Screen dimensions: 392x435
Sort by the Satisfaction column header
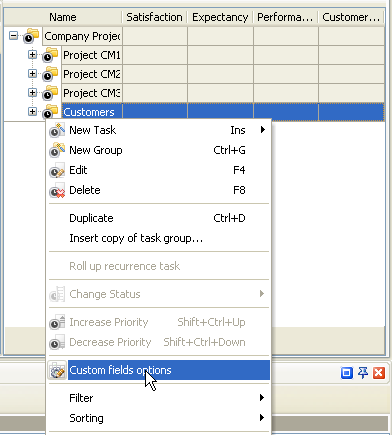point(155,17)
